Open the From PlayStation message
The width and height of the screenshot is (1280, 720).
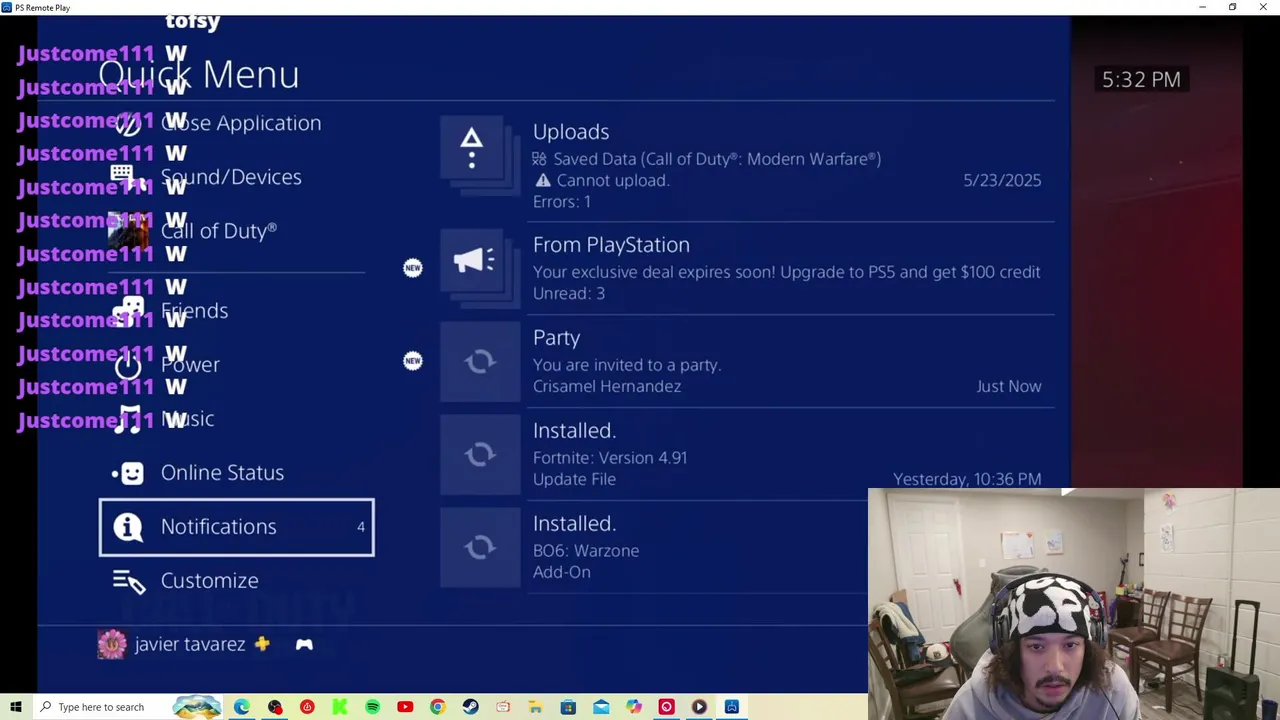(747, 268)
